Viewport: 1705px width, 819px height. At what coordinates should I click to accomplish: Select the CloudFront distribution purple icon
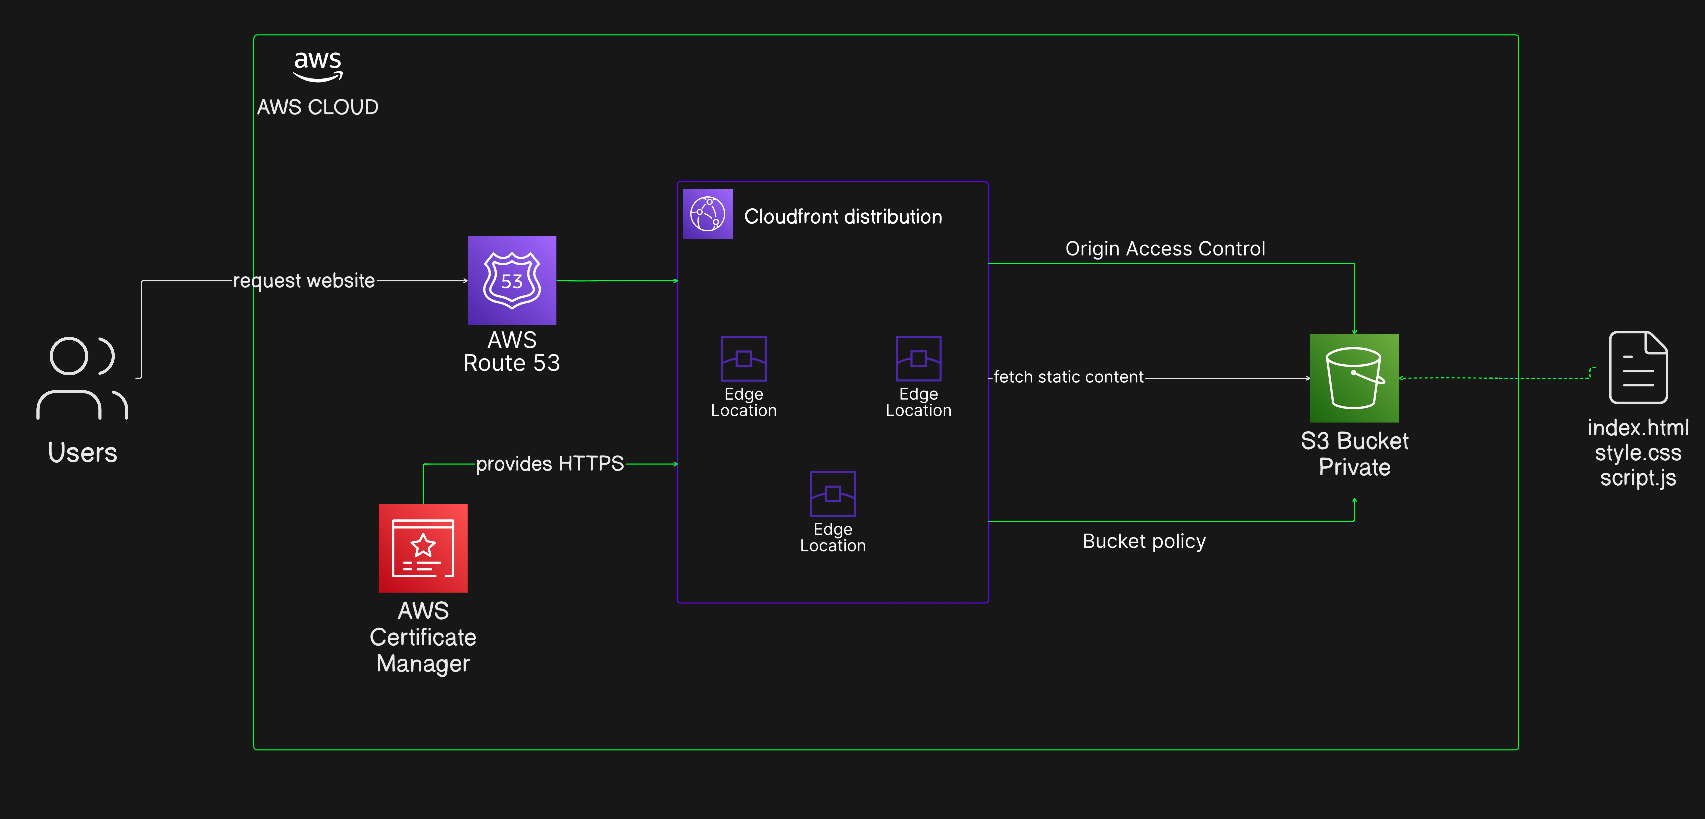click(708, 214)
